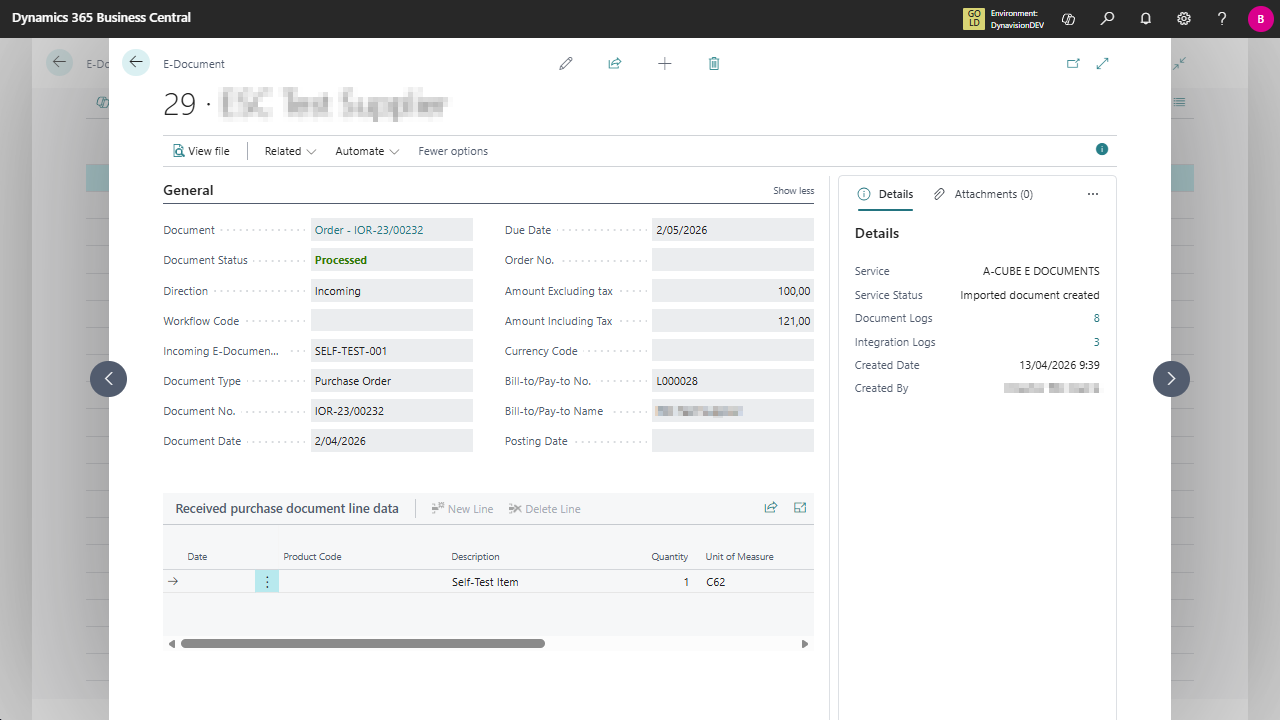Open more options in FactBox pane
1280x720 pixels.
(1093, 194)
